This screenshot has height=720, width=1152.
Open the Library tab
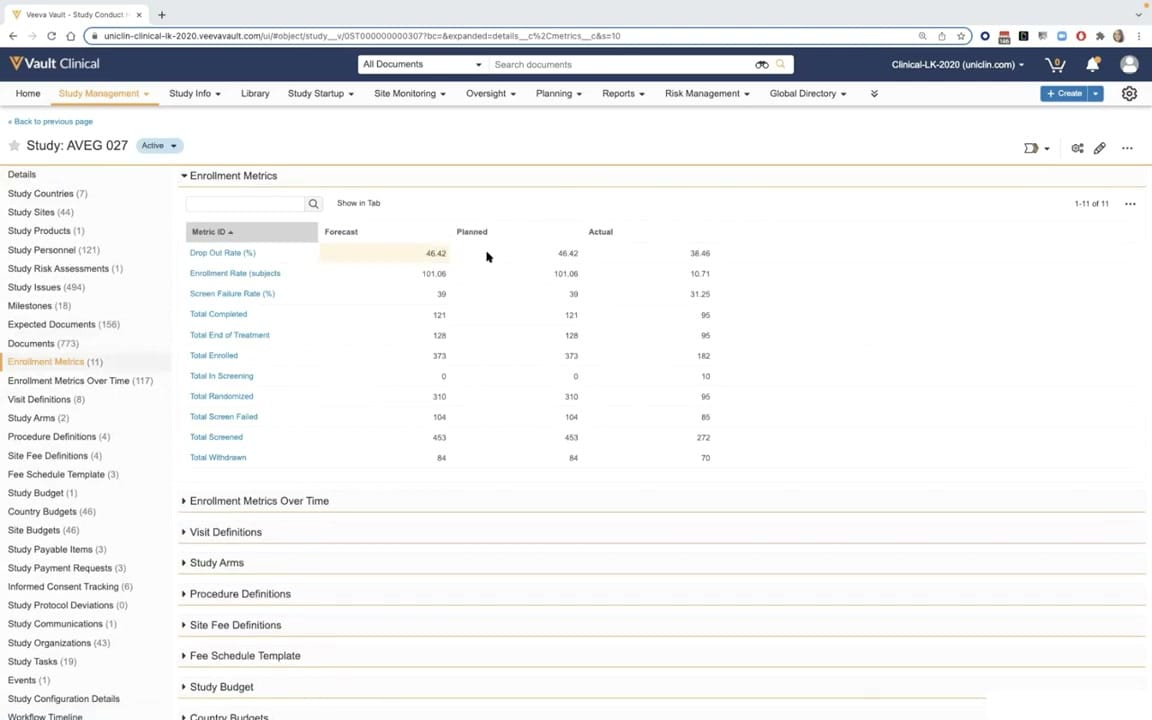[x=255, y=93]
